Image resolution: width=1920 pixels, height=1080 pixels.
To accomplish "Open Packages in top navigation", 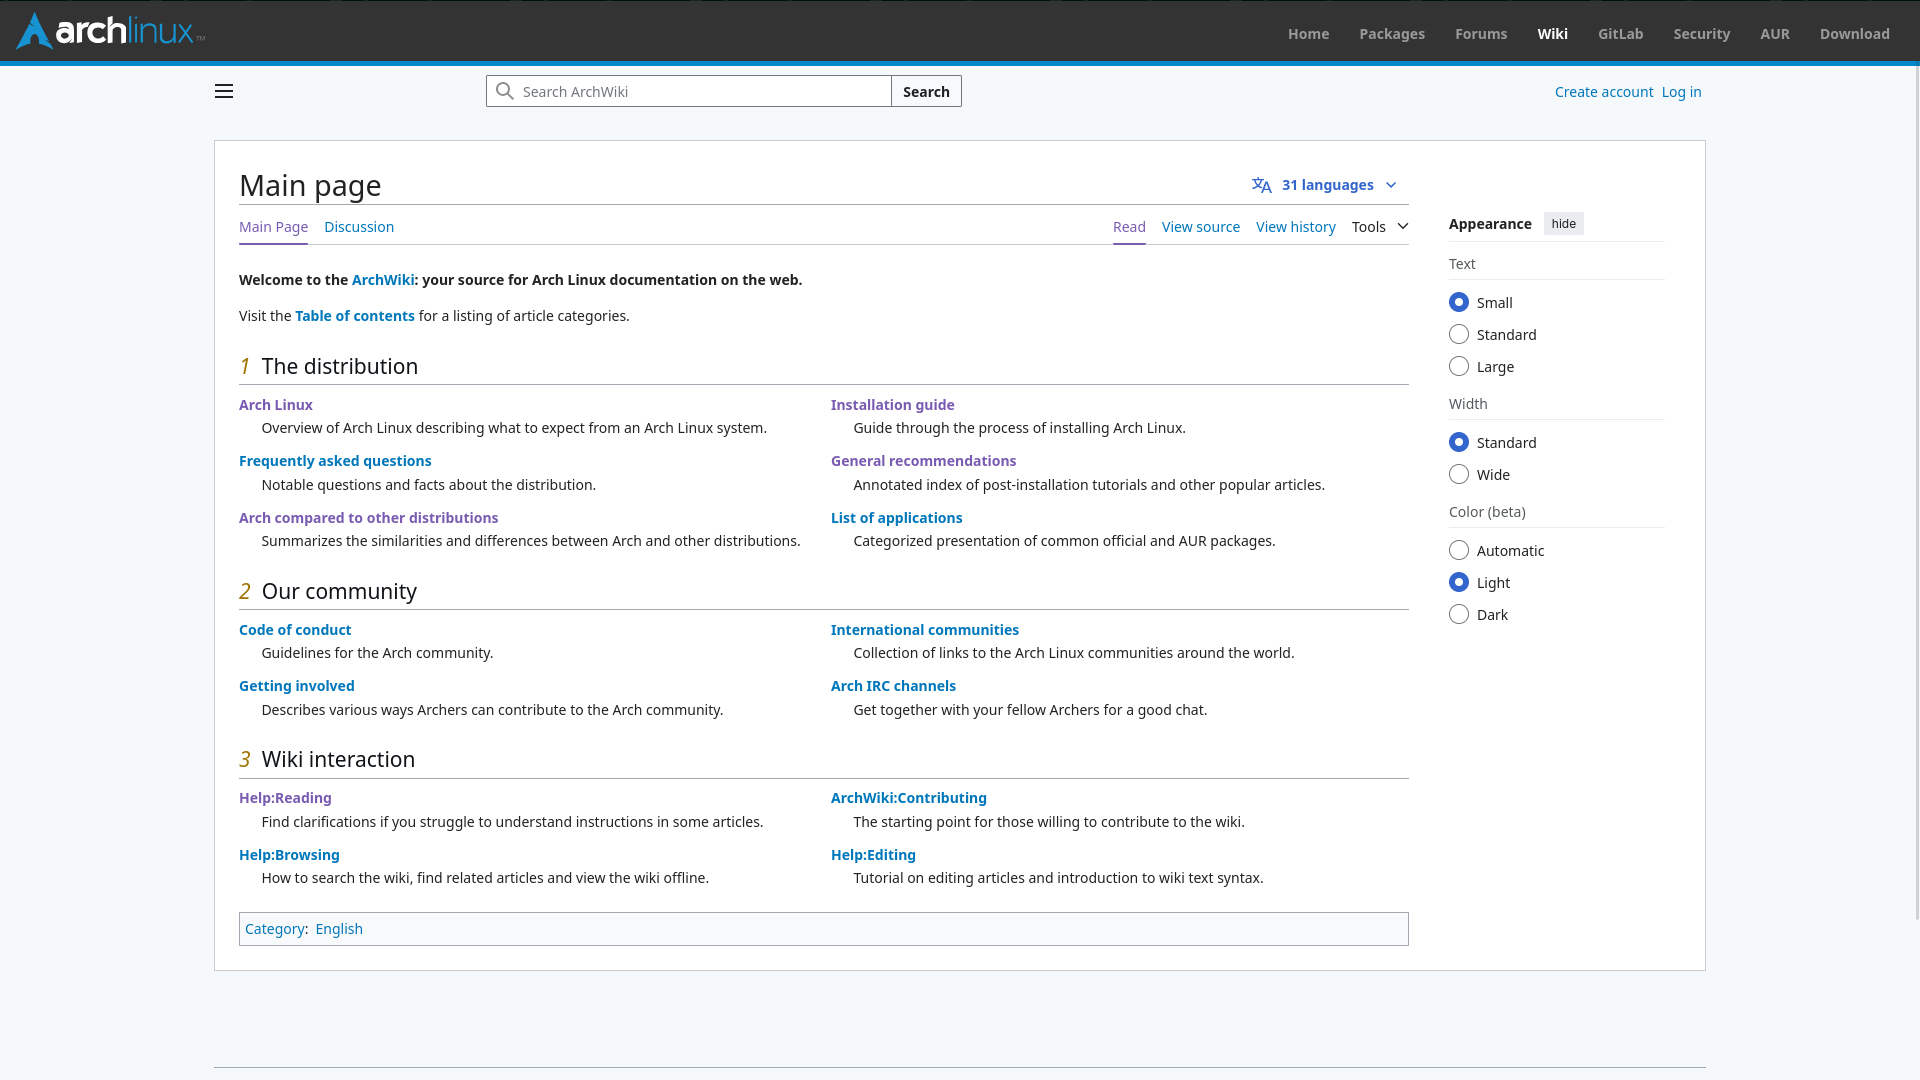I will pyautogui.click(x=1392, y=33).
